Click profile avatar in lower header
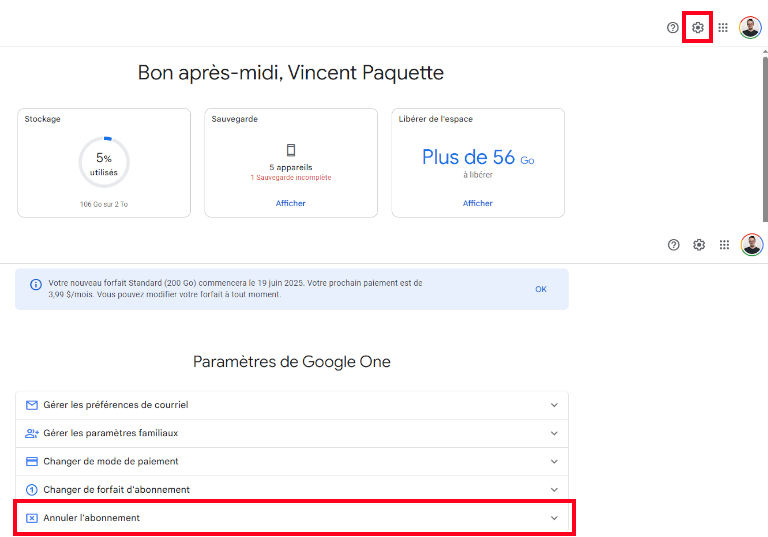This screenshot has height=537, width=768. [752, 244]
